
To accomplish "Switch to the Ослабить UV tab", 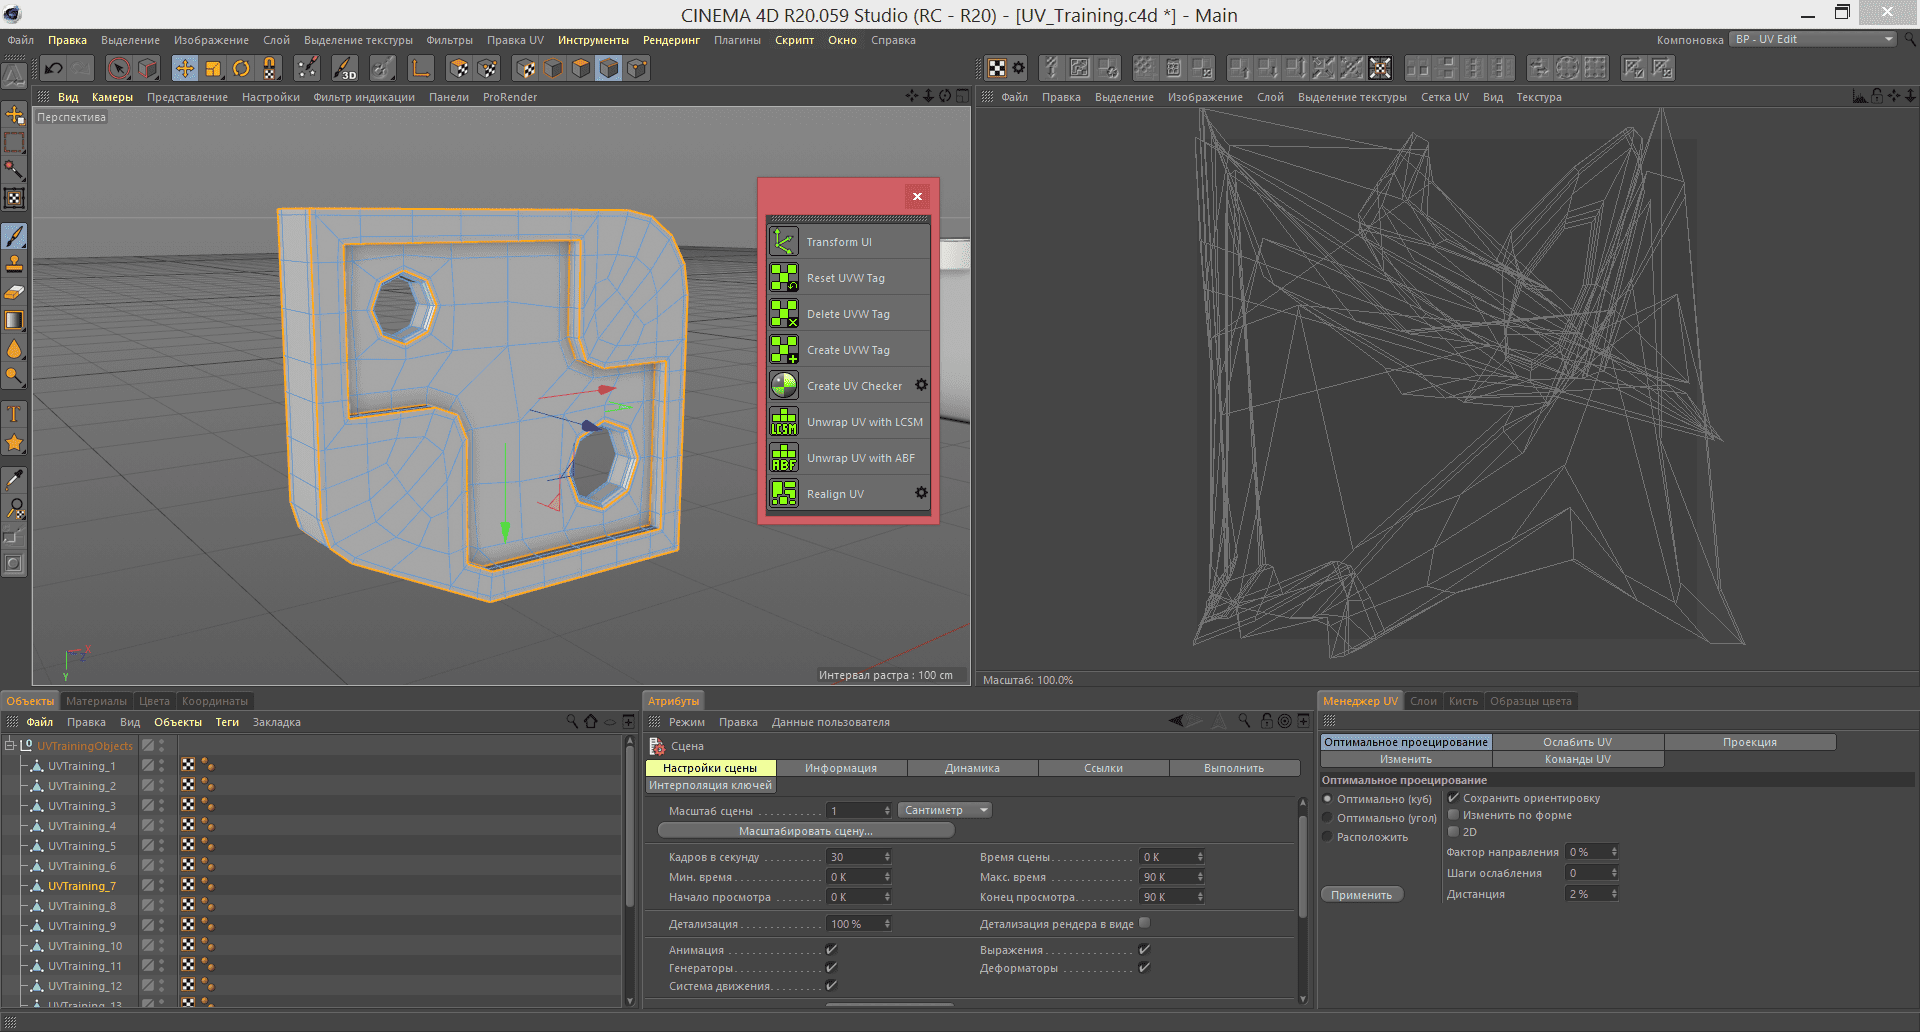I will [1577, 742].
